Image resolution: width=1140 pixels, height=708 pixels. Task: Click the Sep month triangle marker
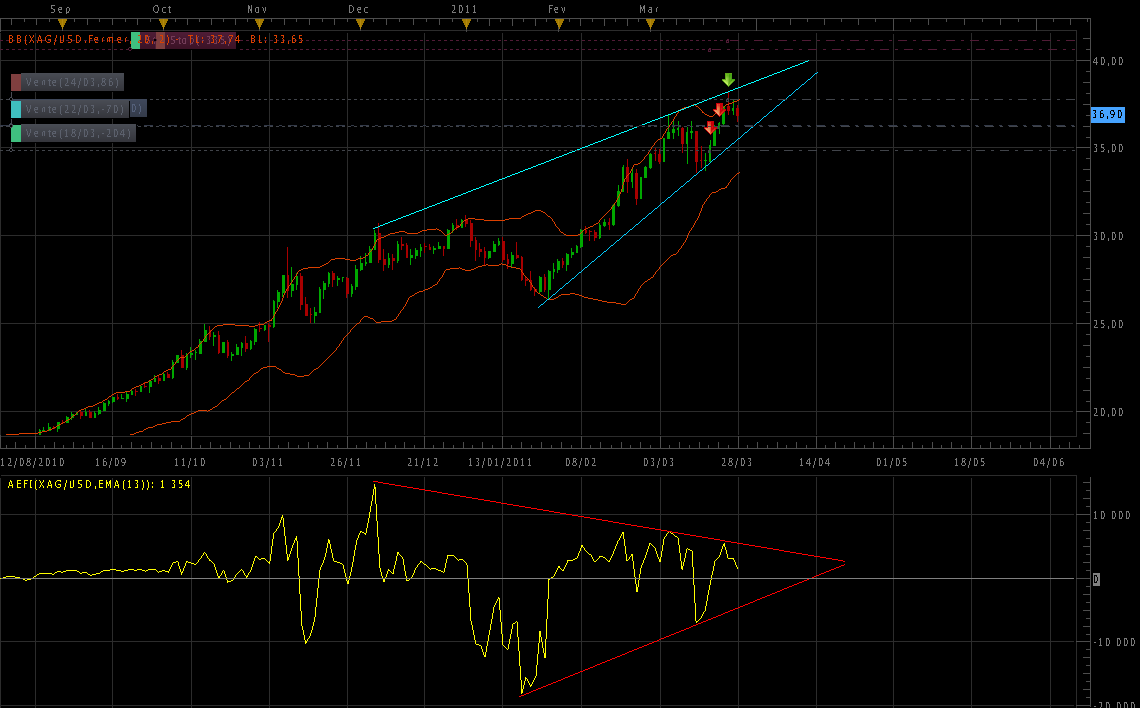point(59,23)
